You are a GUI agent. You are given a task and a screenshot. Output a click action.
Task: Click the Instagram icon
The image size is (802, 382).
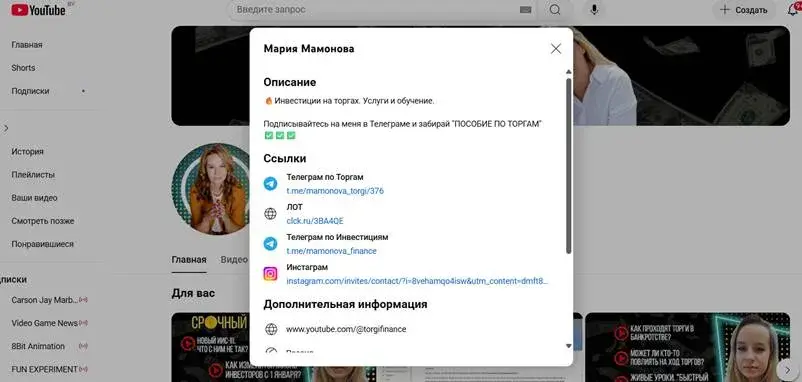[x=271, y=274]
